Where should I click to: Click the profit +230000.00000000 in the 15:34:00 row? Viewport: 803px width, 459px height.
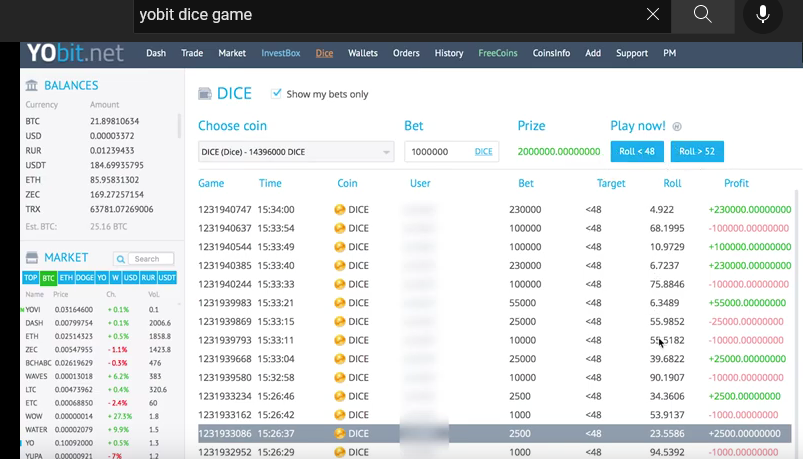pos(750,210)
